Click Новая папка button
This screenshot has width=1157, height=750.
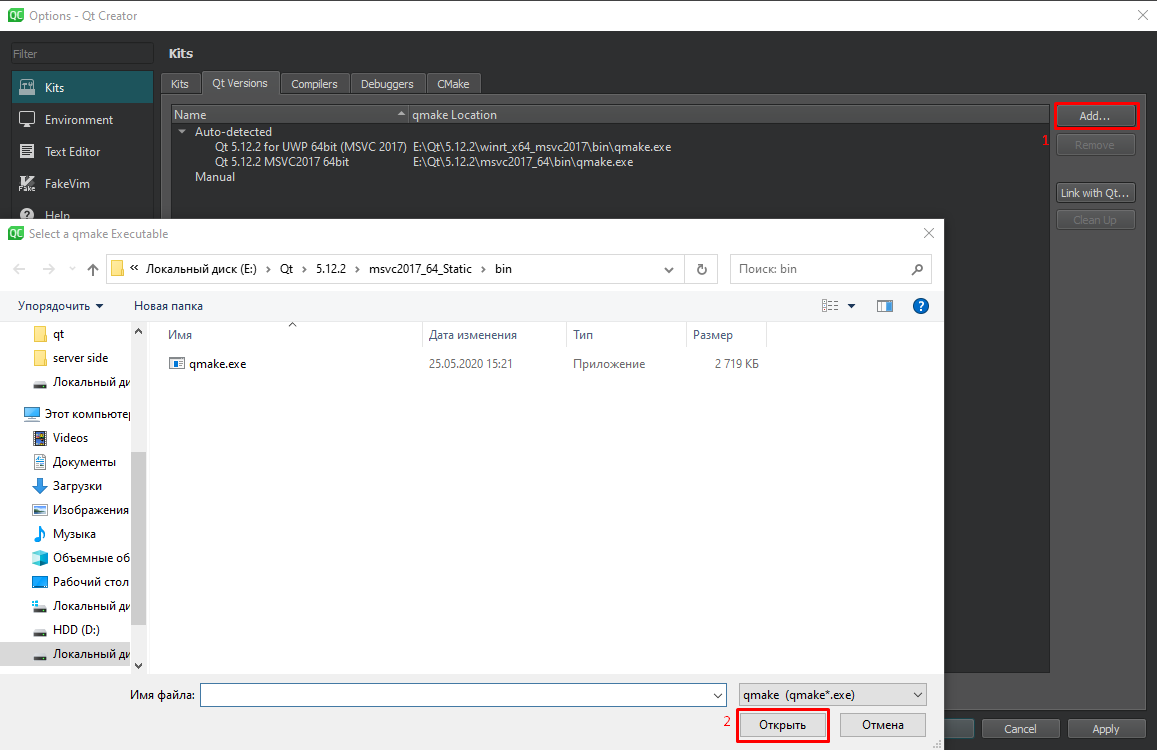(x=168, y=306)
